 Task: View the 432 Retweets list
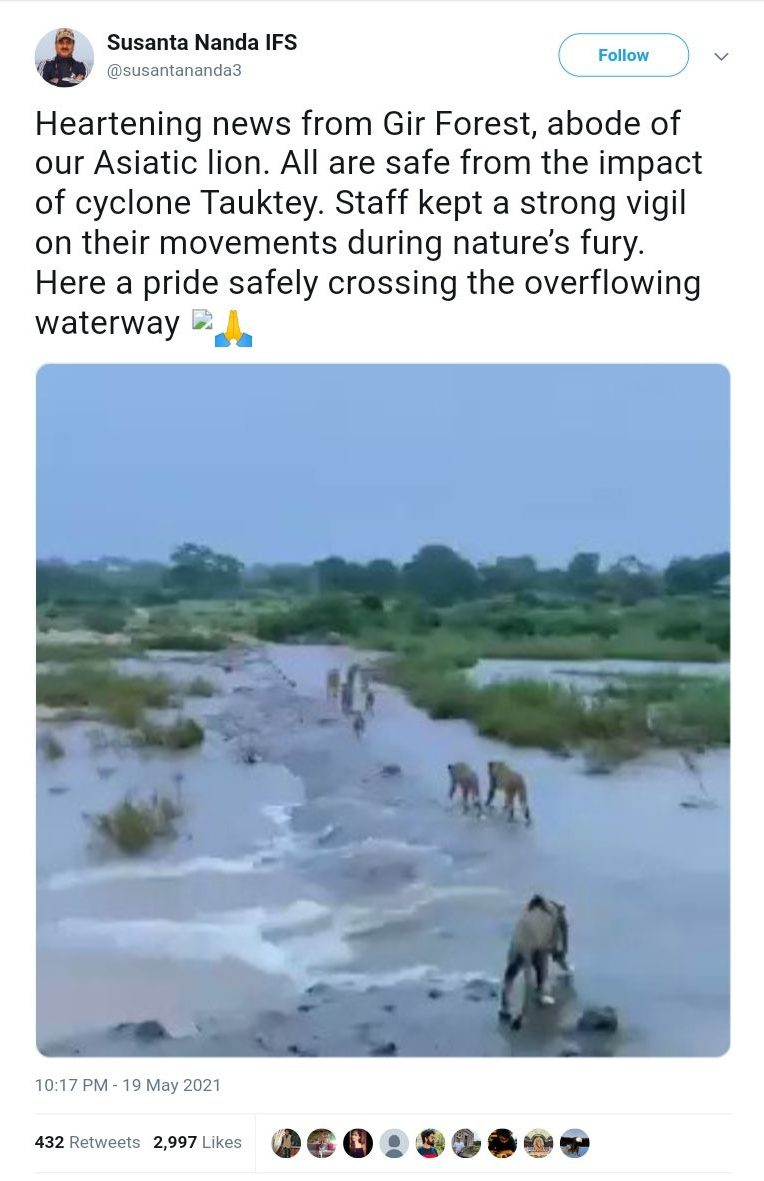[x=87, y=1142]
